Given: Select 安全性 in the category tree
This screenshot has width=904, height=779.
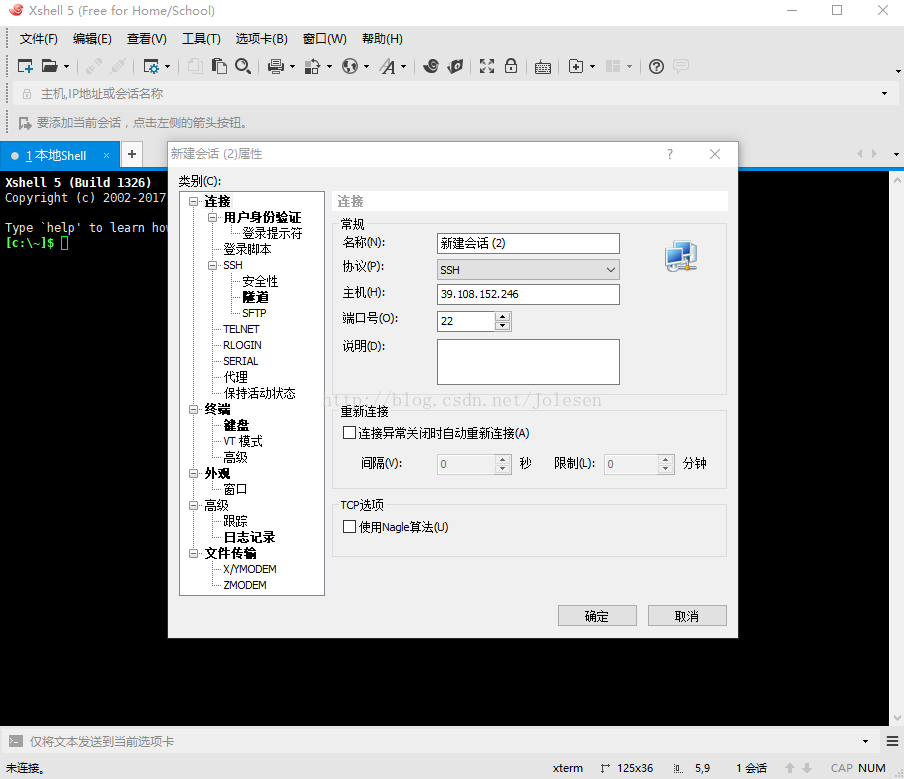Looking at the screenshot, I should point(260,281).
